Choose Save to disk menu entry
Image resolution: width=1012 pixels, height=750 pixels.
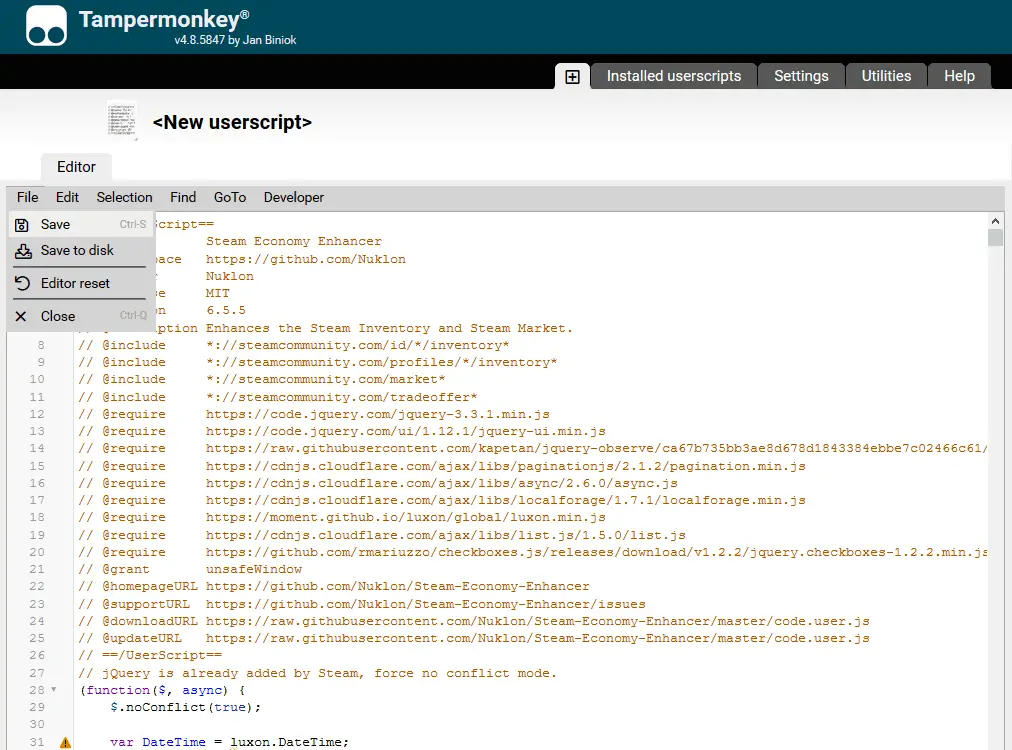click(81, 250)
